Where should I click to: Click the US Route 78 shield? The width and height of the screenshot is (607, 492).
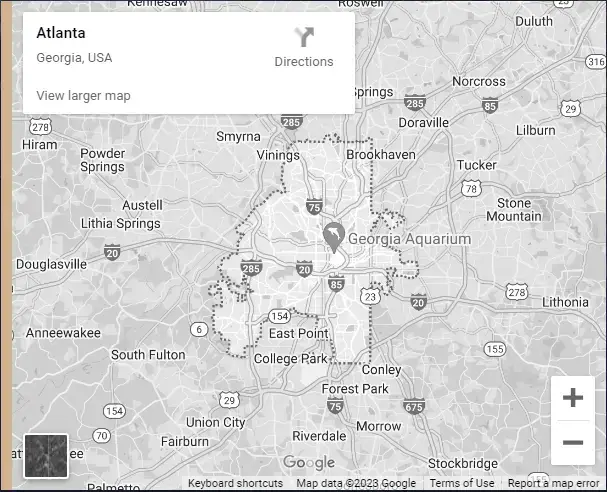click(x=471, y=188)
